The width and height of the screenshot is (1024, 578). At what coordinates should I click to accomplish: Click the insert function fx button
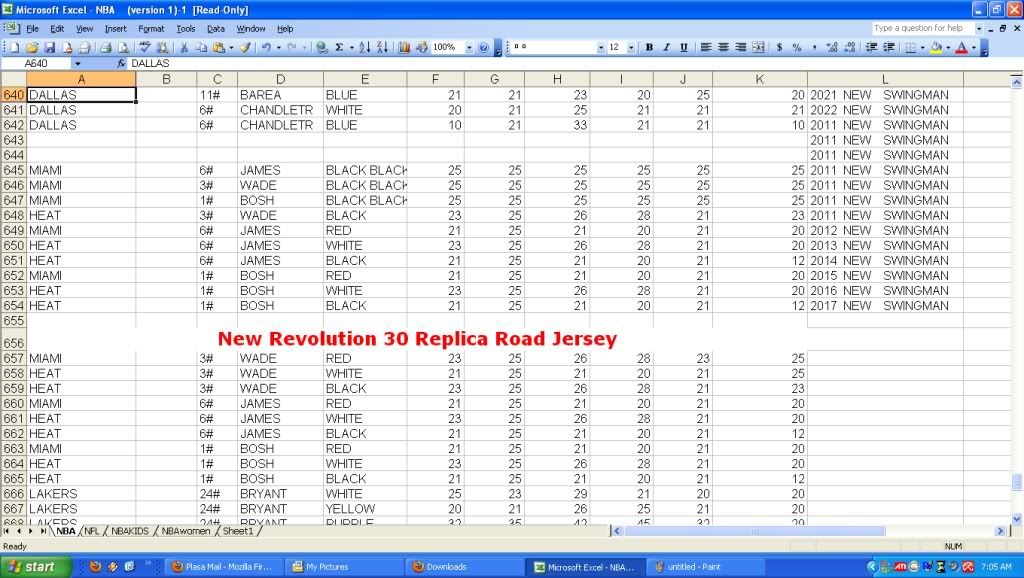tap(121, 63)
